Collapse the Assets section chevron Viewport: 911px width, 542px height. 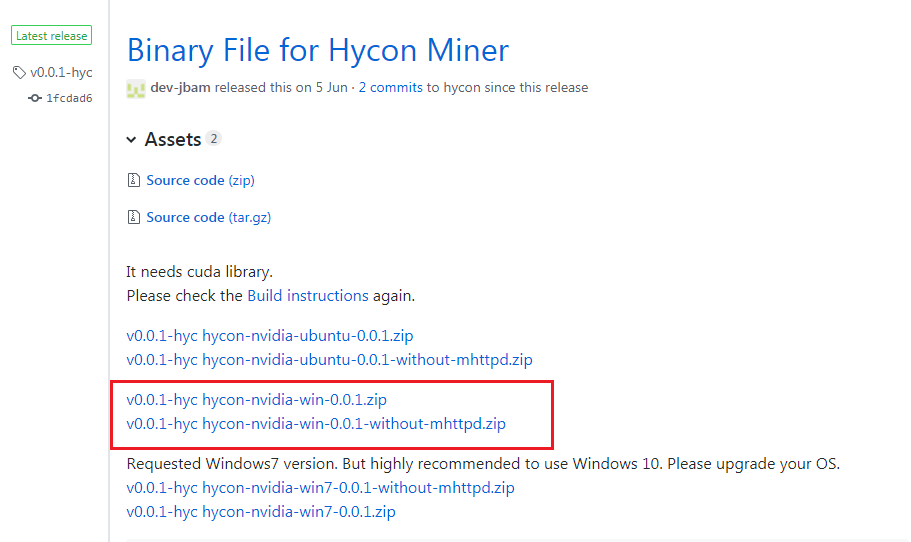click(131, 140)
